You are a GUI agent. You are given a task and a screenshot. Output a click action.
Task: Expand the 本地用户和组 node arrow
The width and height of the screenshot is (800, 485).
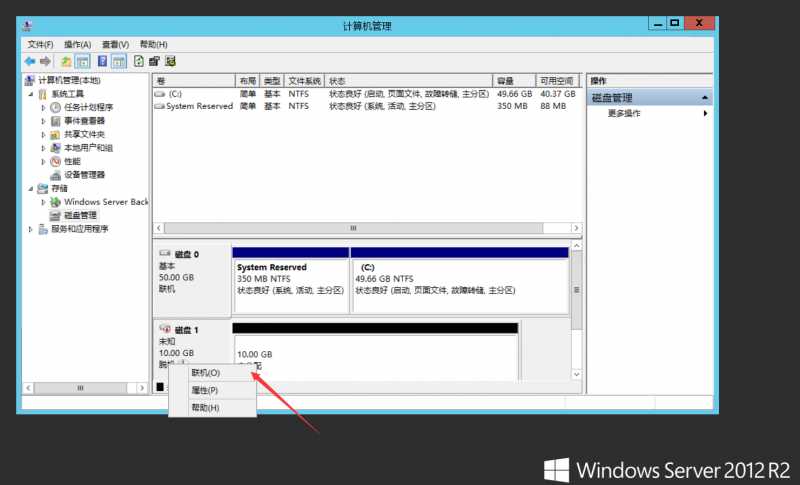43,148
